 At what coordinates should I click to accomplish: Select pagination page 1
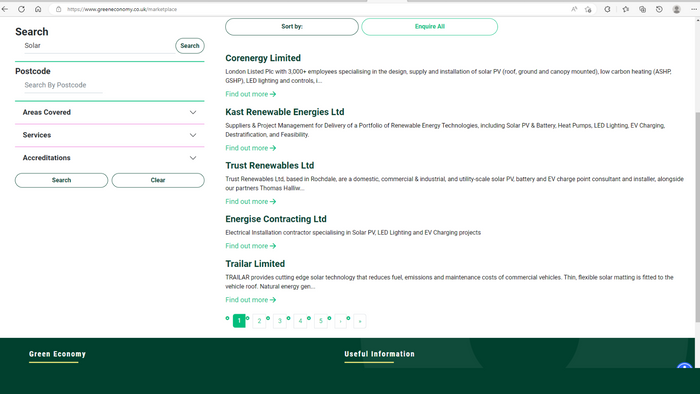pos(239,321)
